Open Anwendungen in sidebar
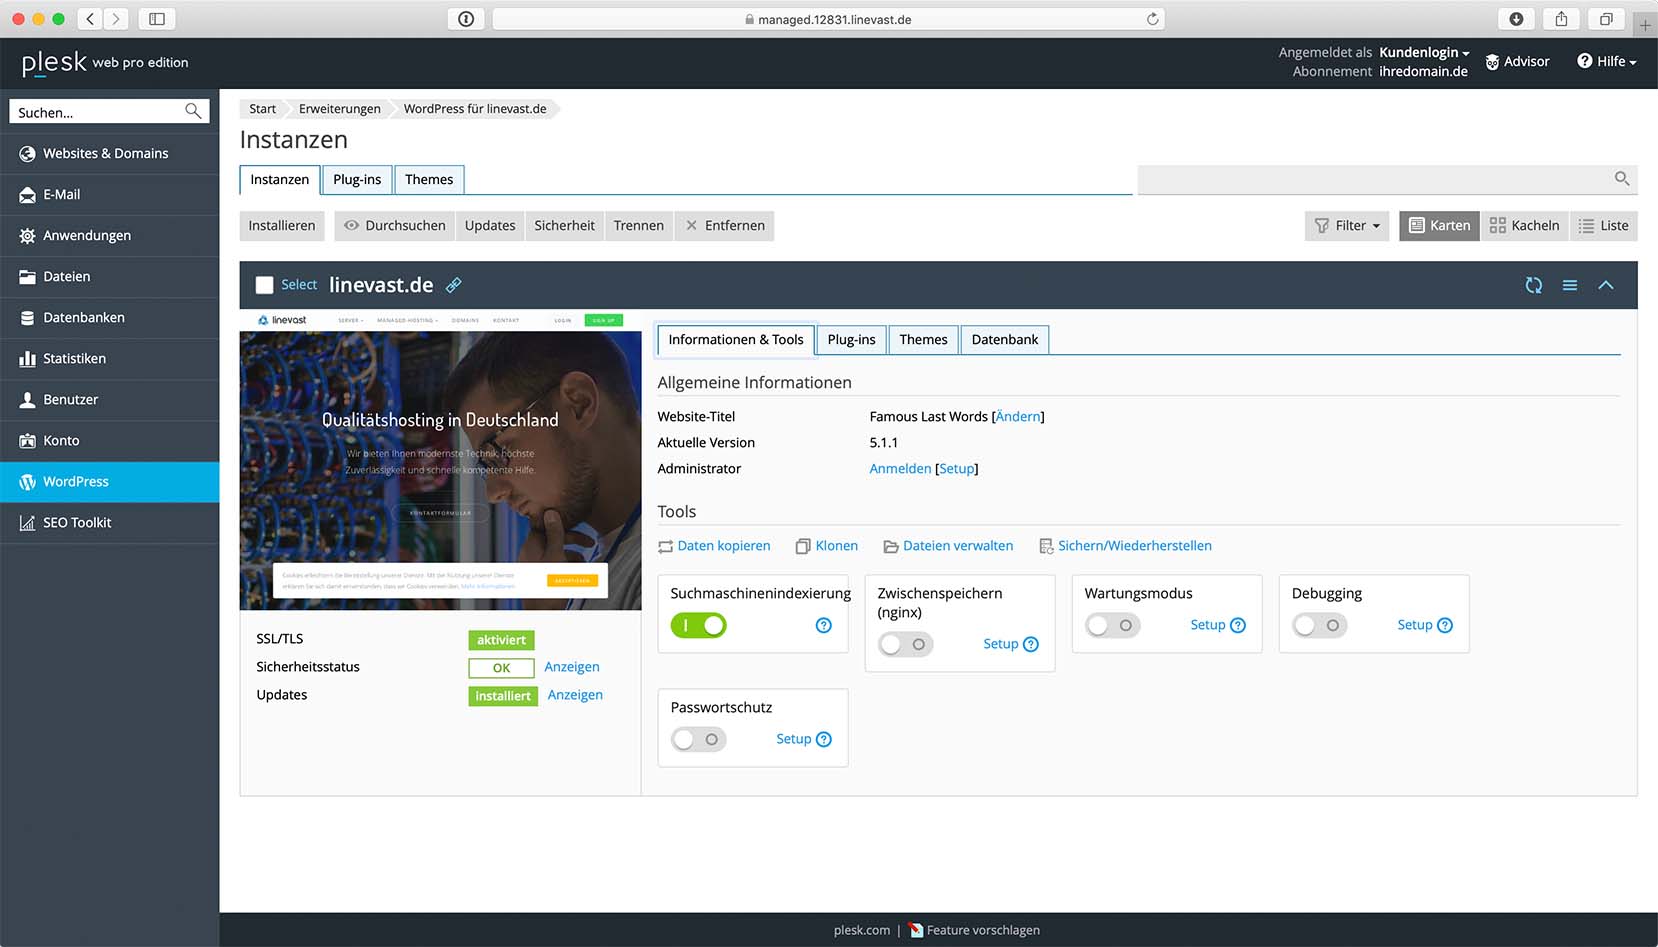 tap(110, 236)
